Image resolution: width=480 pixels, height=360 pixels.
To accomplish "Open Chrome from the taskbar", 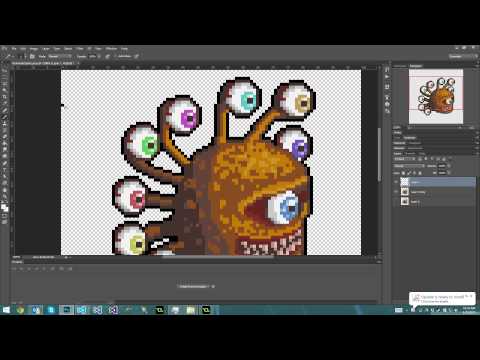I will [21, 310].
